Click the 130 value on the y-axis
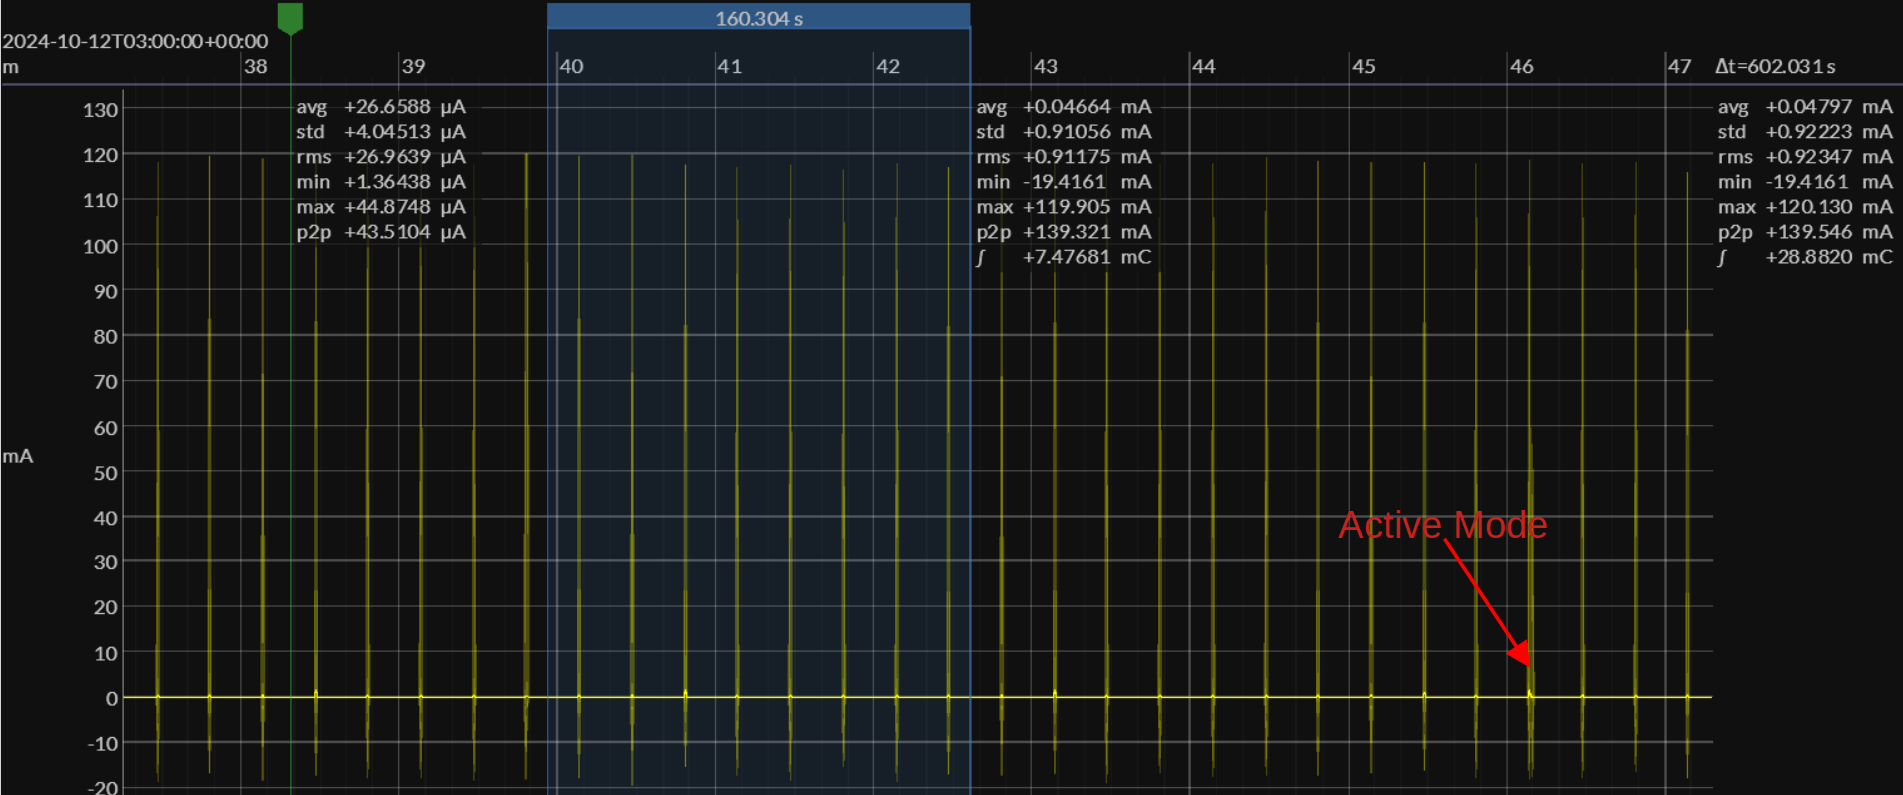The height and width of the screenshot is (795, 1903). click(100, 110)
